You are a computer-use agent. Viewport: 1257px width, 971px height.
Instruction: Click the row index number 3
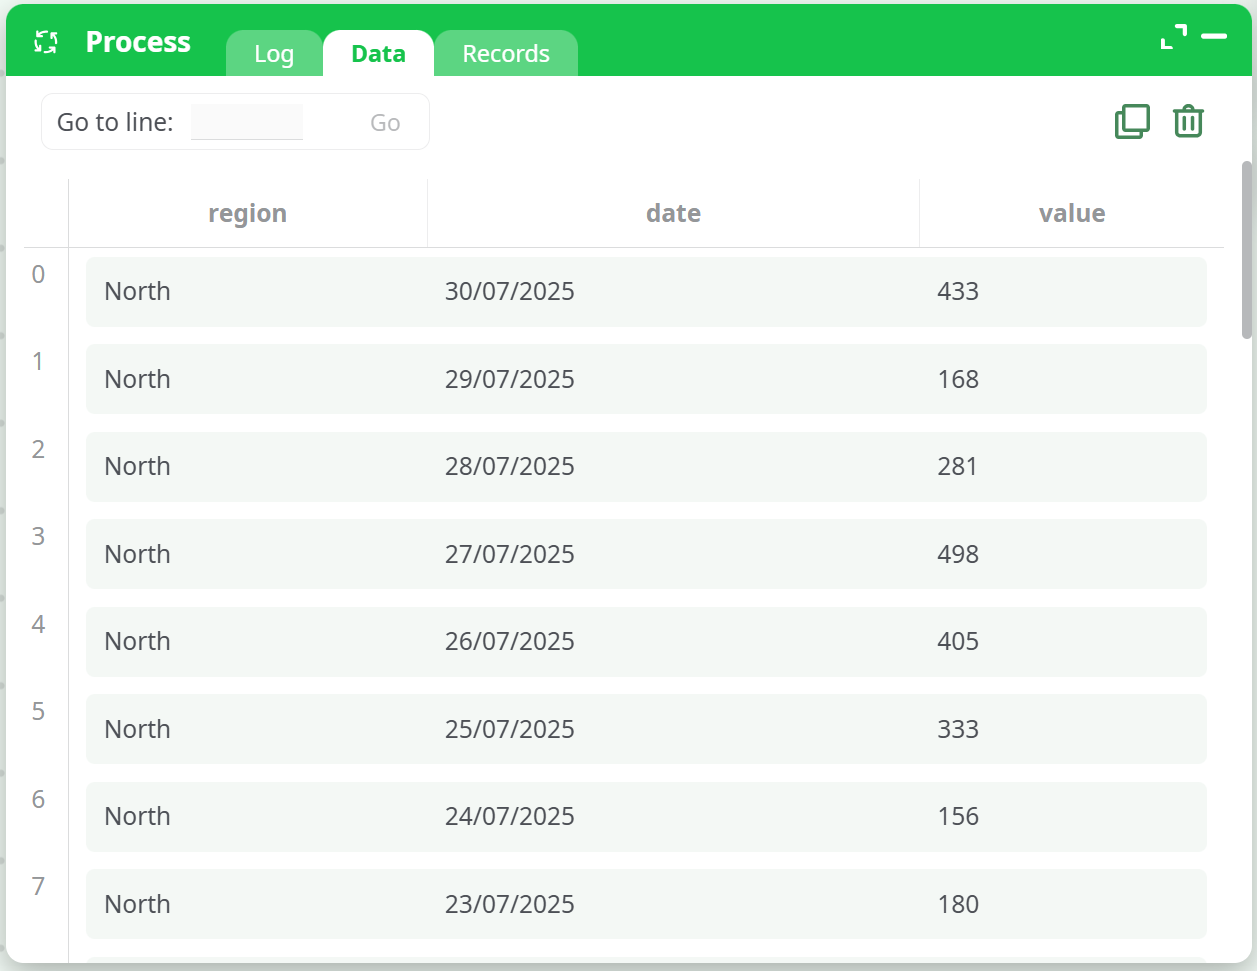(38, 536)
